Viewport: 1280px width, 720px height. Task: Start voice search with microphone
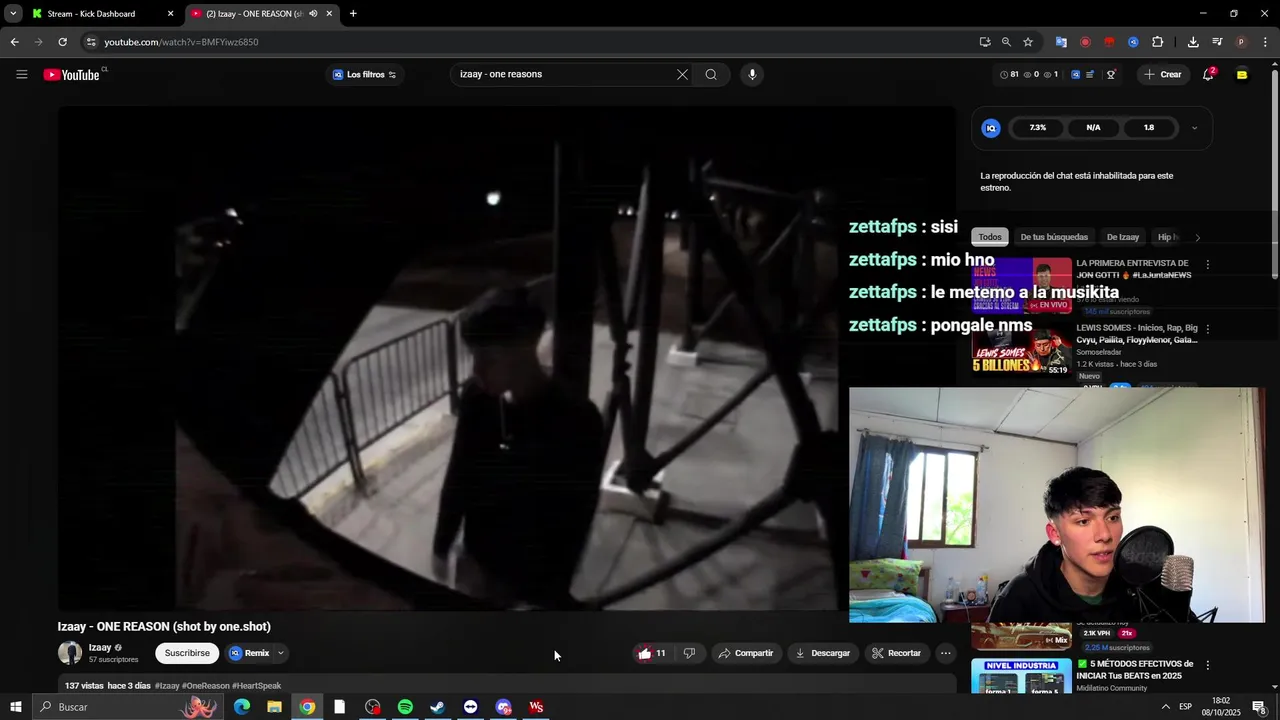752,74
